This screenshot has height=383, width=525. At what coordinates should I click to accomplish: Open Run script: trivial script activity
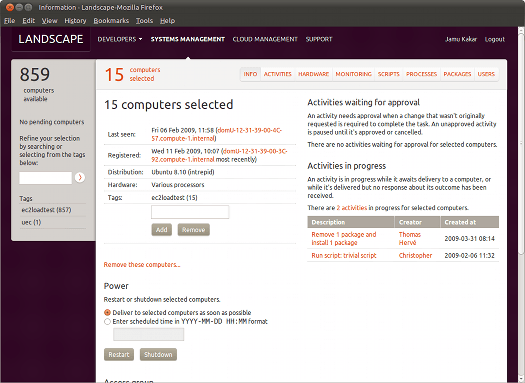[x=344, y=255]
